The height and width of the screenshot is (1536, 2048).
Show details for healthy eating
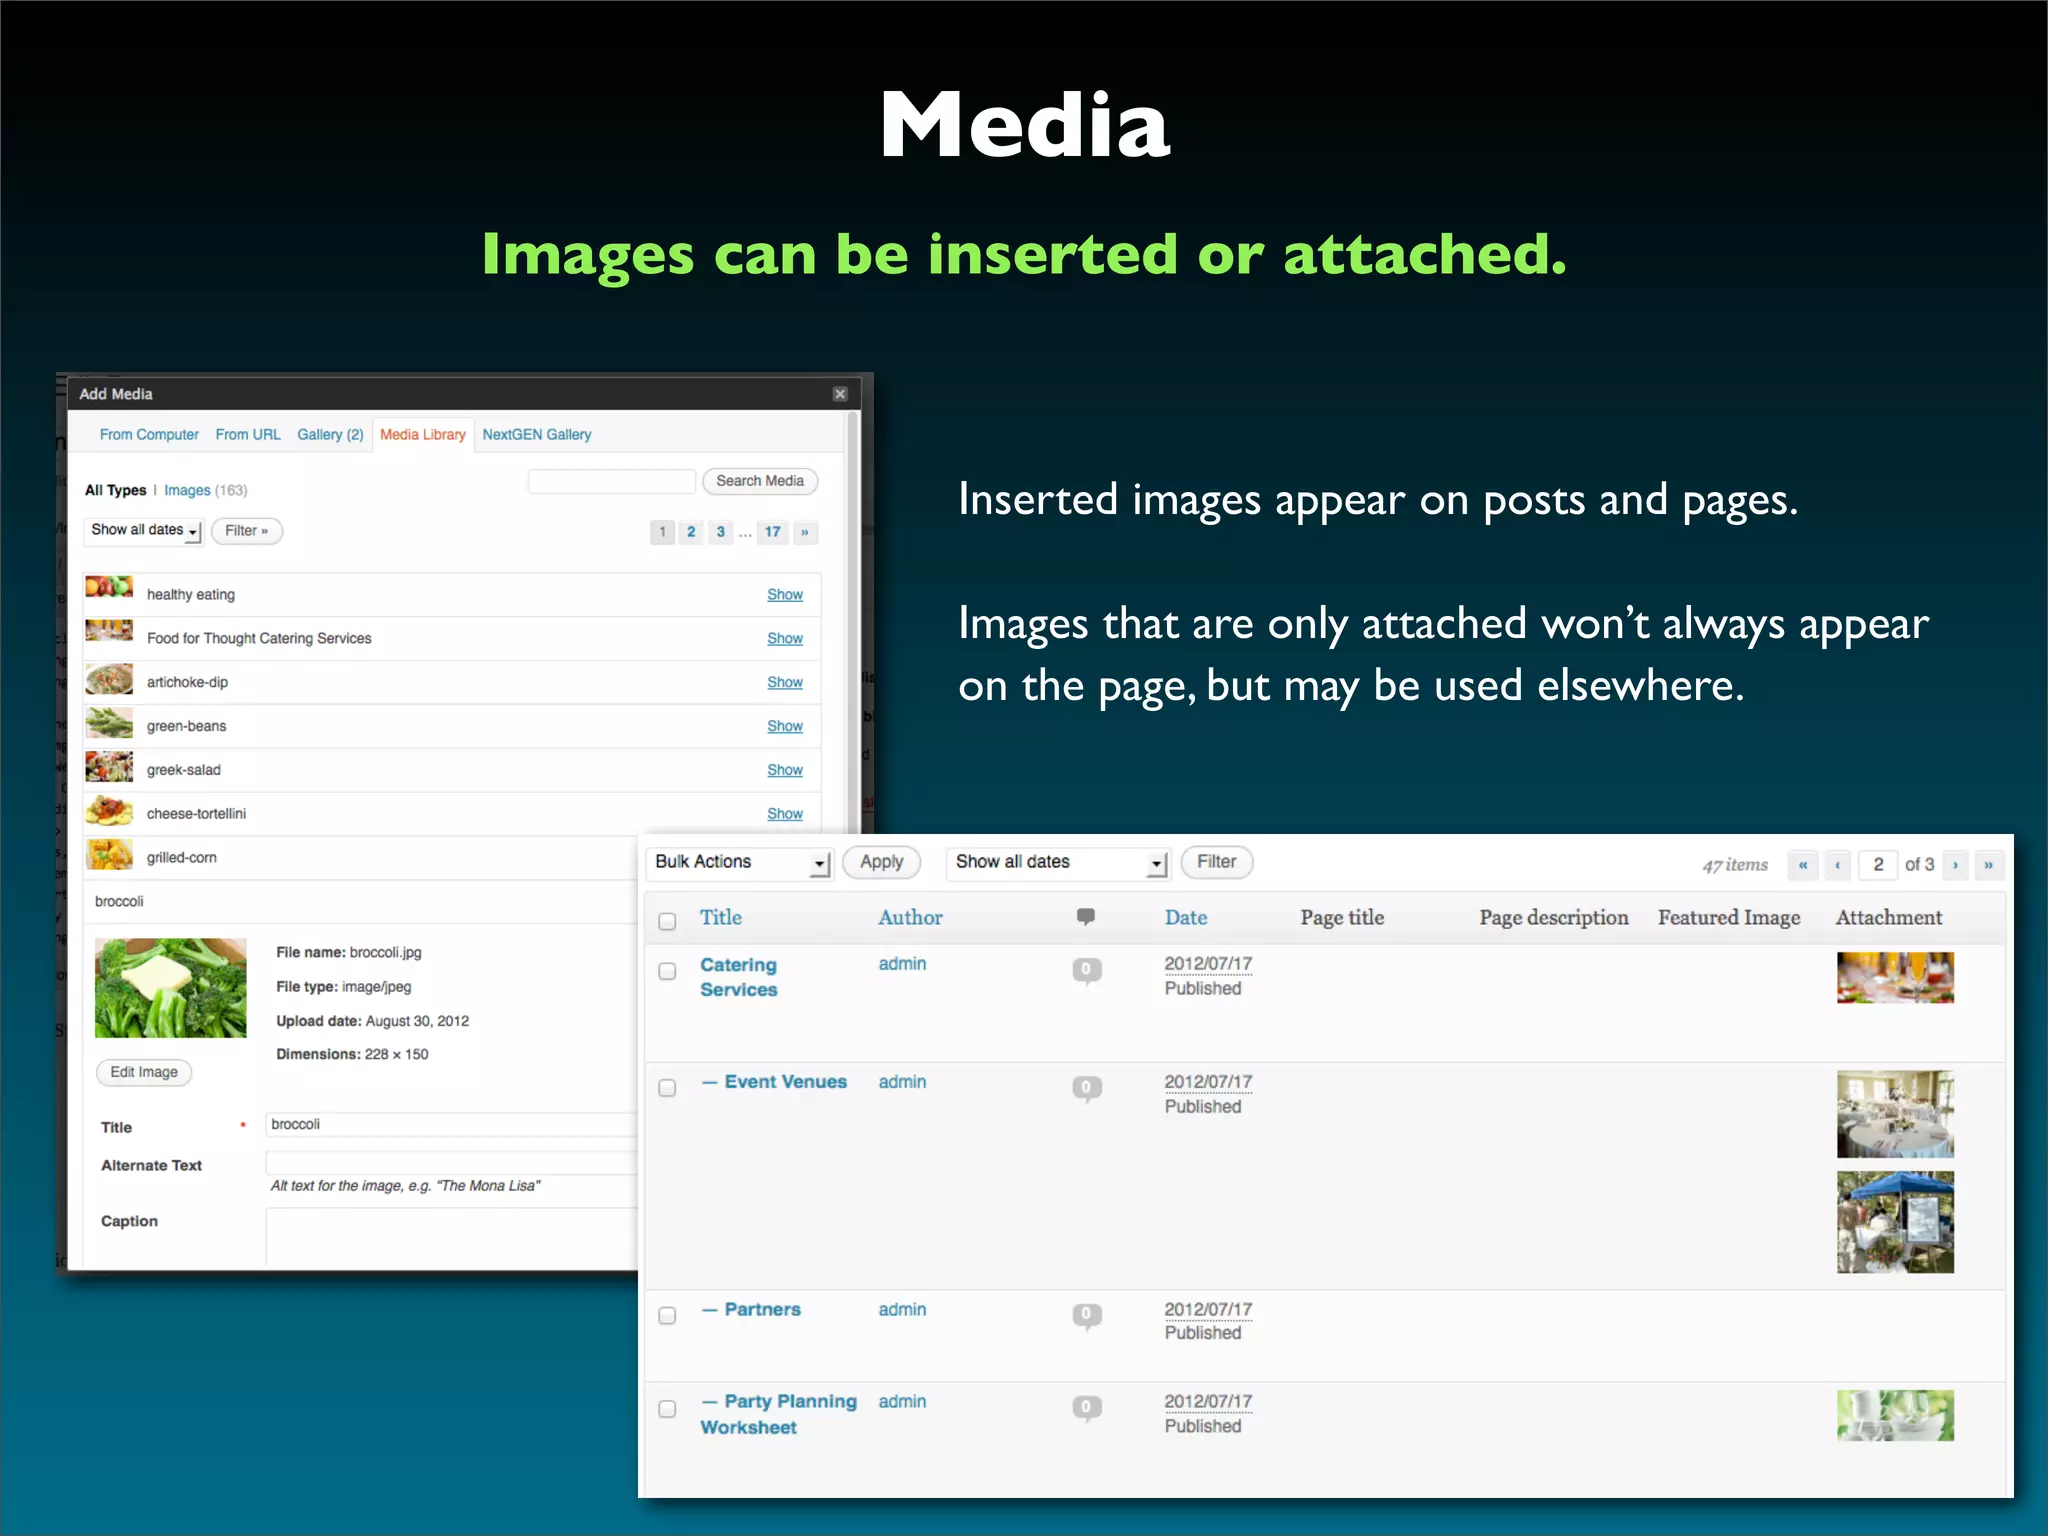click(x=785, y=595)
